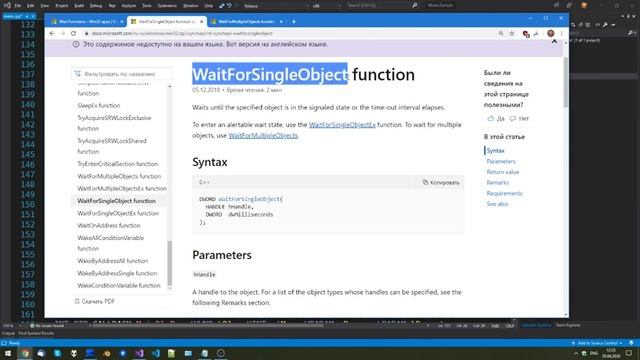Open Skype from the taskbar
640x360 pixels.
point(58,353)
